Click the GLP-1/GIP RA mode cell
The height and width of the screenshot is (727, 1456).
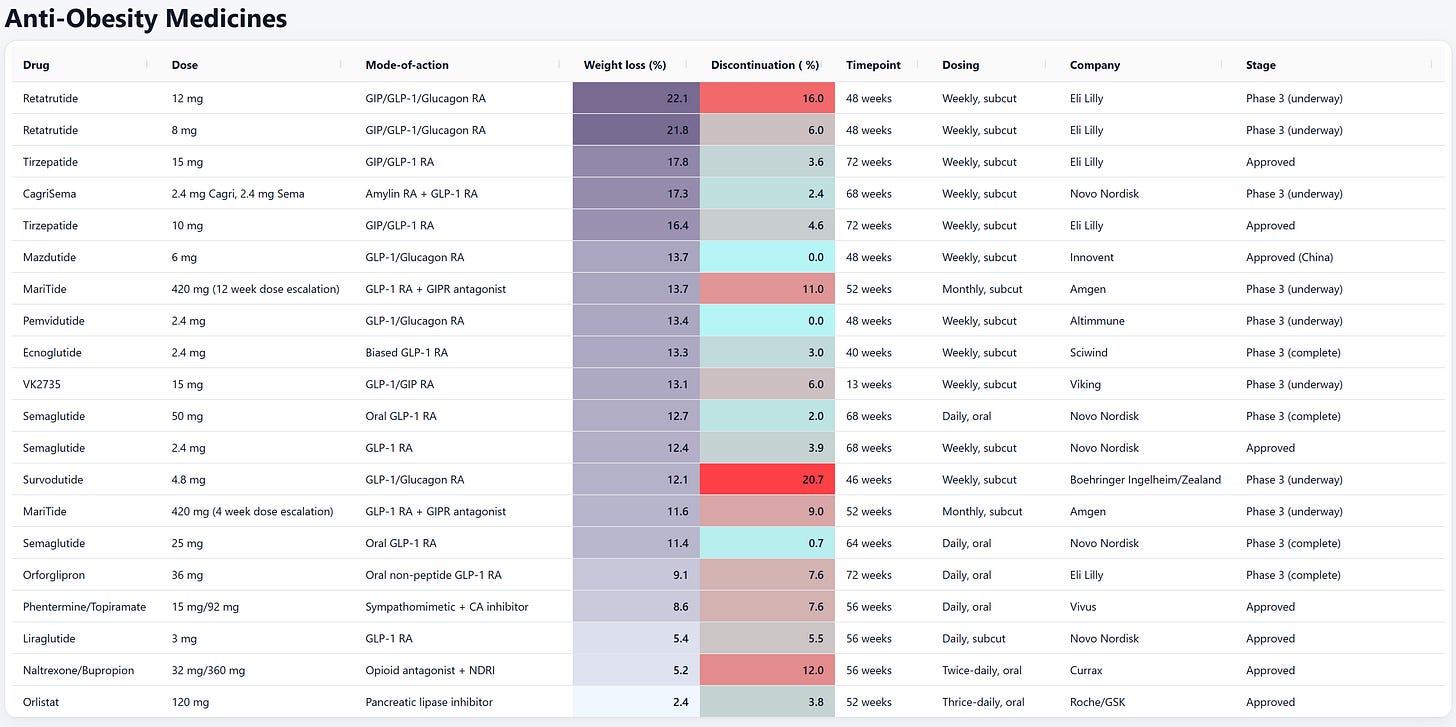(x=400, y=384)
